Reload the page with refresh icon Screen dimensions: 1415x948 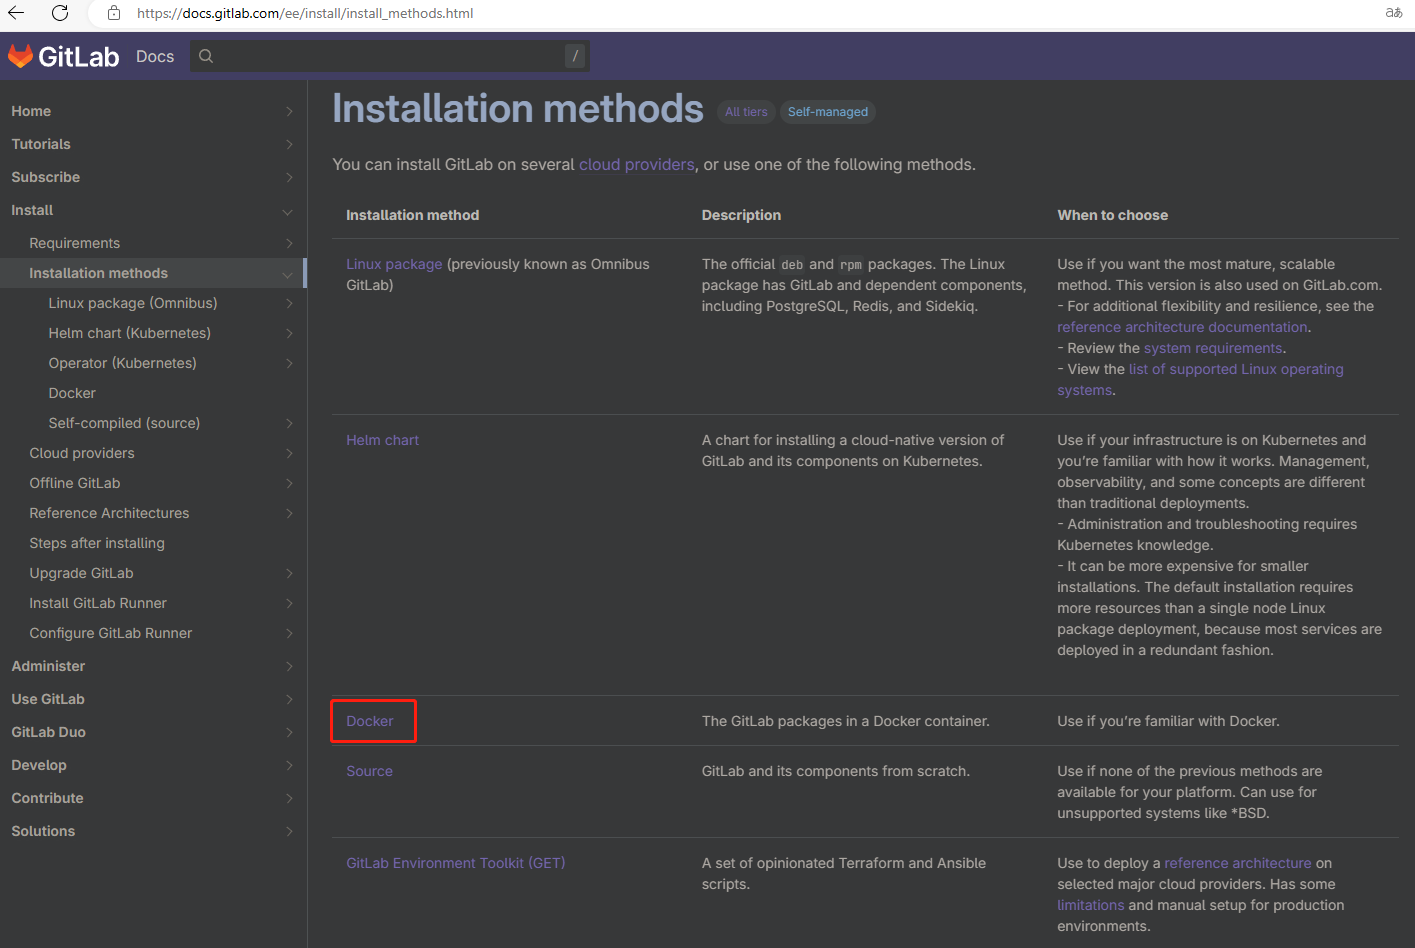pos(60,13)
